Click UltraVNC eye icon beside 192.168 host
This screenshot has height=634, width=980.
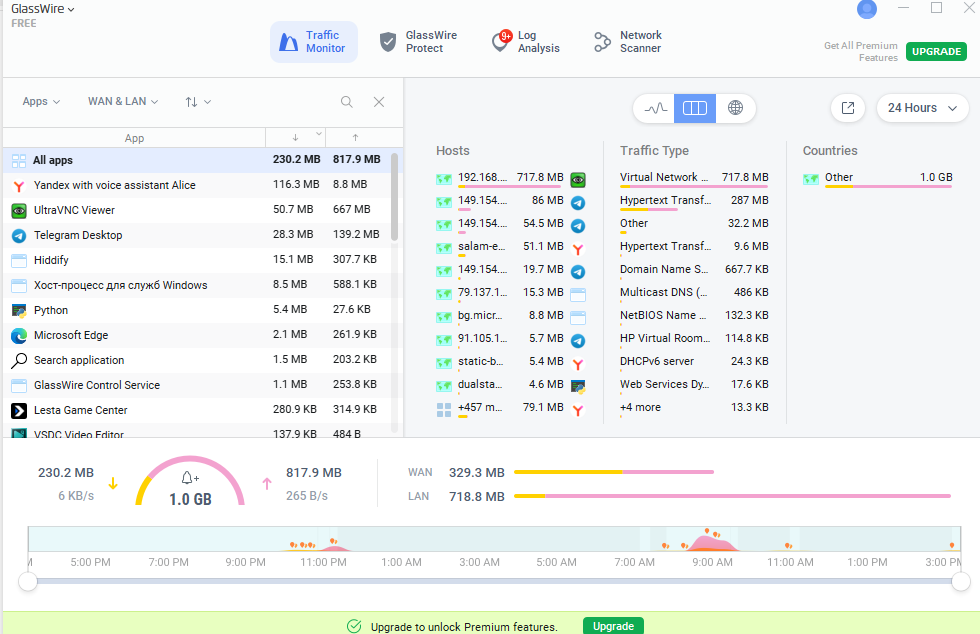pyautogui.click(x=578, y=180)
